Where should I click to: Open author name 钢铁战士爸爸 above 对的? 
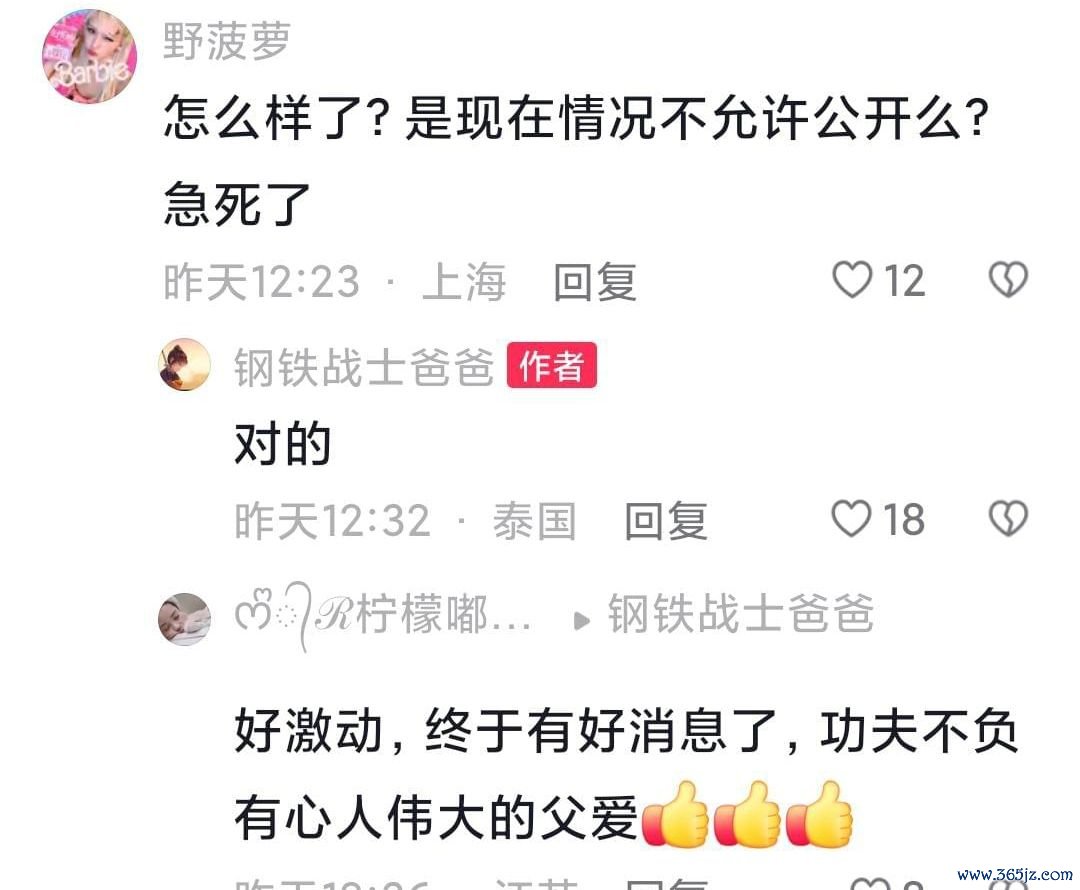click(x=364, y=366)
